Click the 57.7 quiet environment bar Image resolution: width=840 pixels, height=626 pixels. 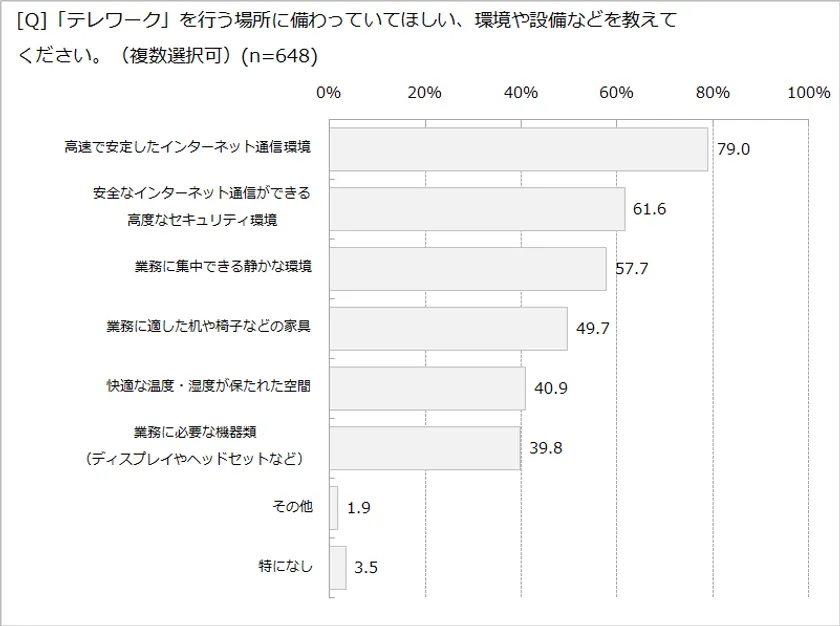point(467,268)
